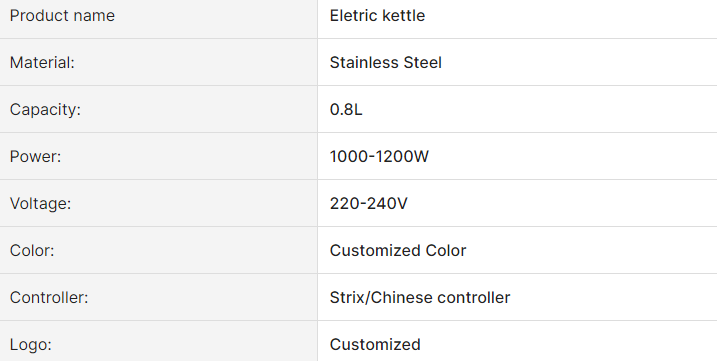Image resolution: width=717 pixels, height=361 pixels.
Task: Click the Capacity: label cell
Action: click(x=159, y=109)
